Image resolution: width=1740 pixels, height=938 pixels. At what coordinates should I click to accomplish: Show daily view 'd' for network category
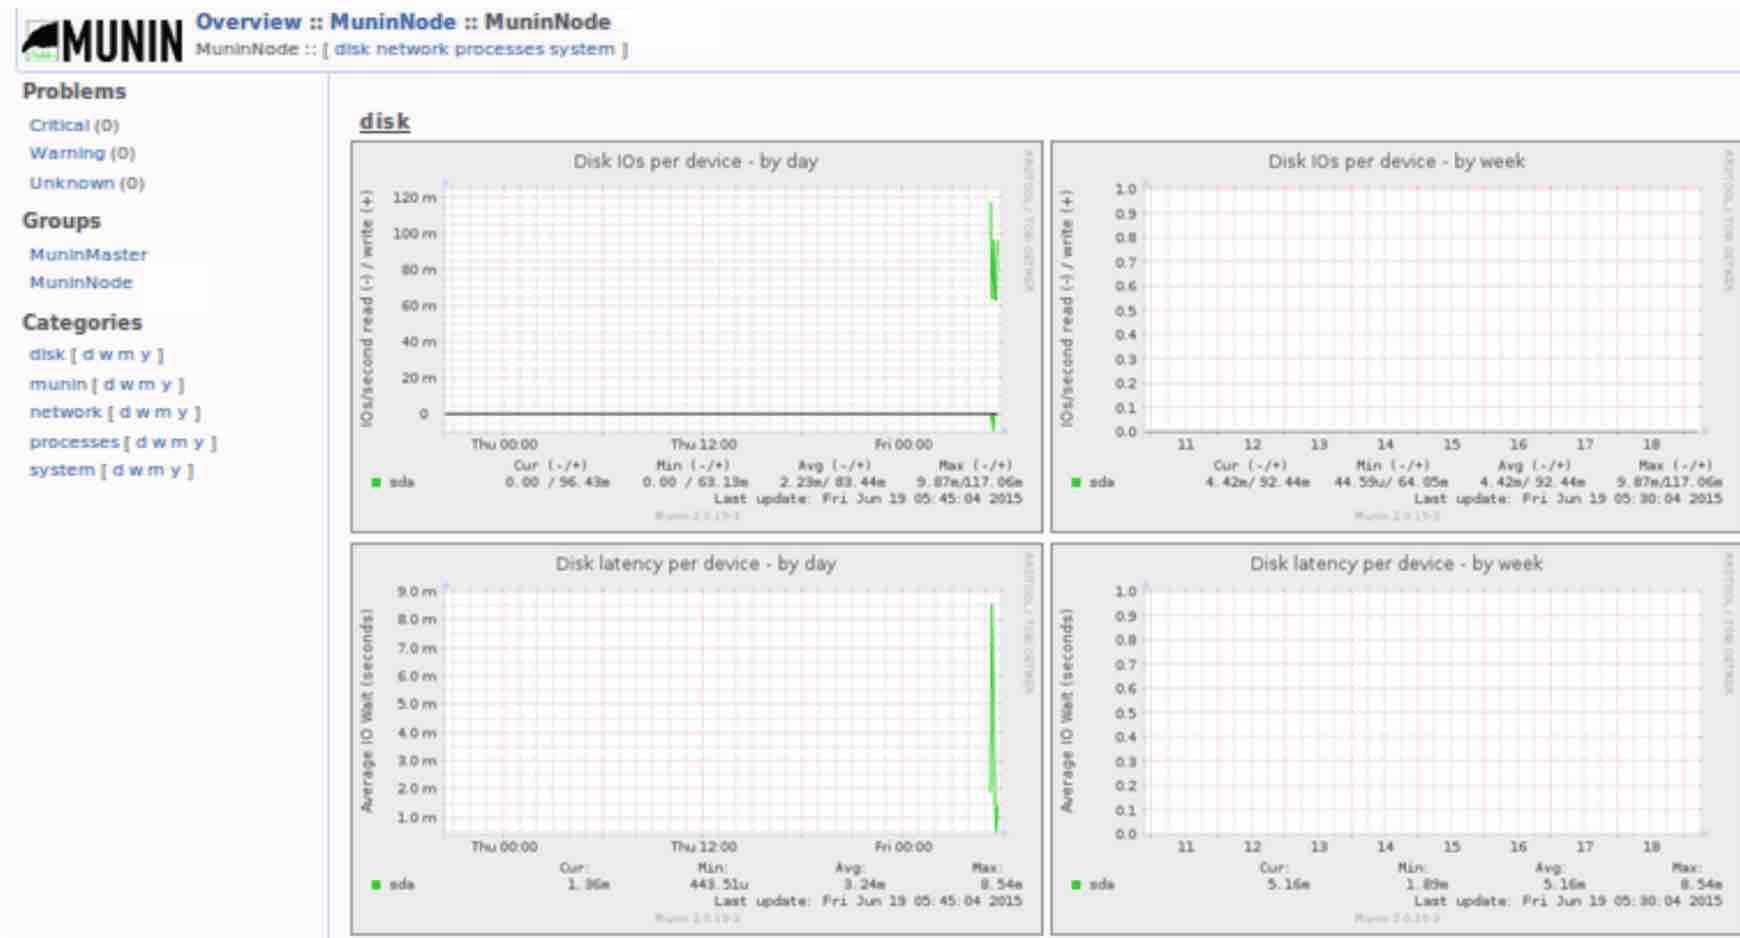click(x=125, y=412)
